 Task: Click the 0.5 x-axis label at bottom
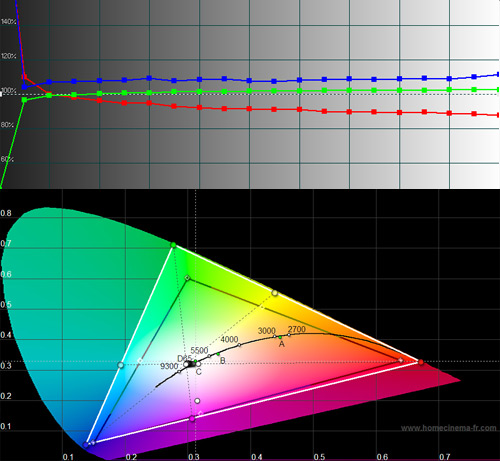click(319, 457)
